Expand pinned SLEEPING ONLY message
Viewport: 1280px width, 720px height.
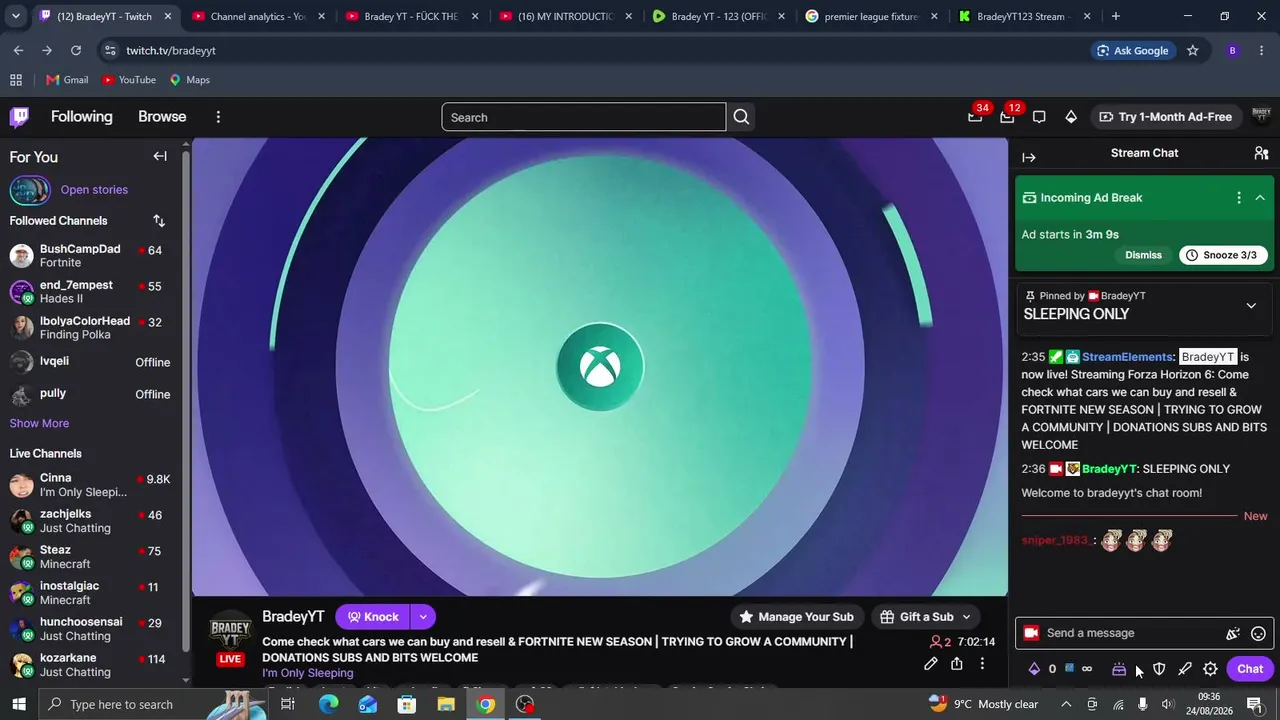pyautogui.click(x=1251, y=305)
